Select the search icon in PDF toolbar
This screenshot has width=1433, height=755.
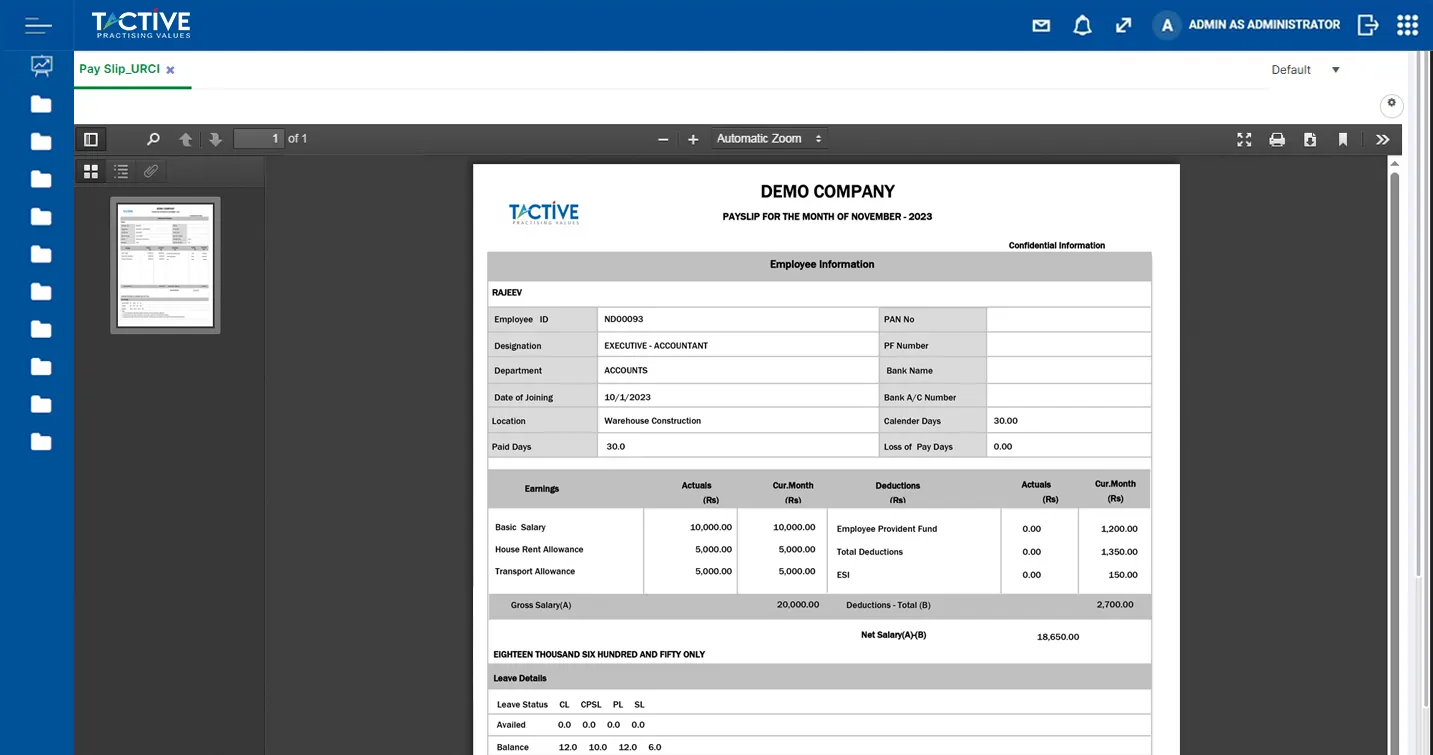tap(153, 139)
